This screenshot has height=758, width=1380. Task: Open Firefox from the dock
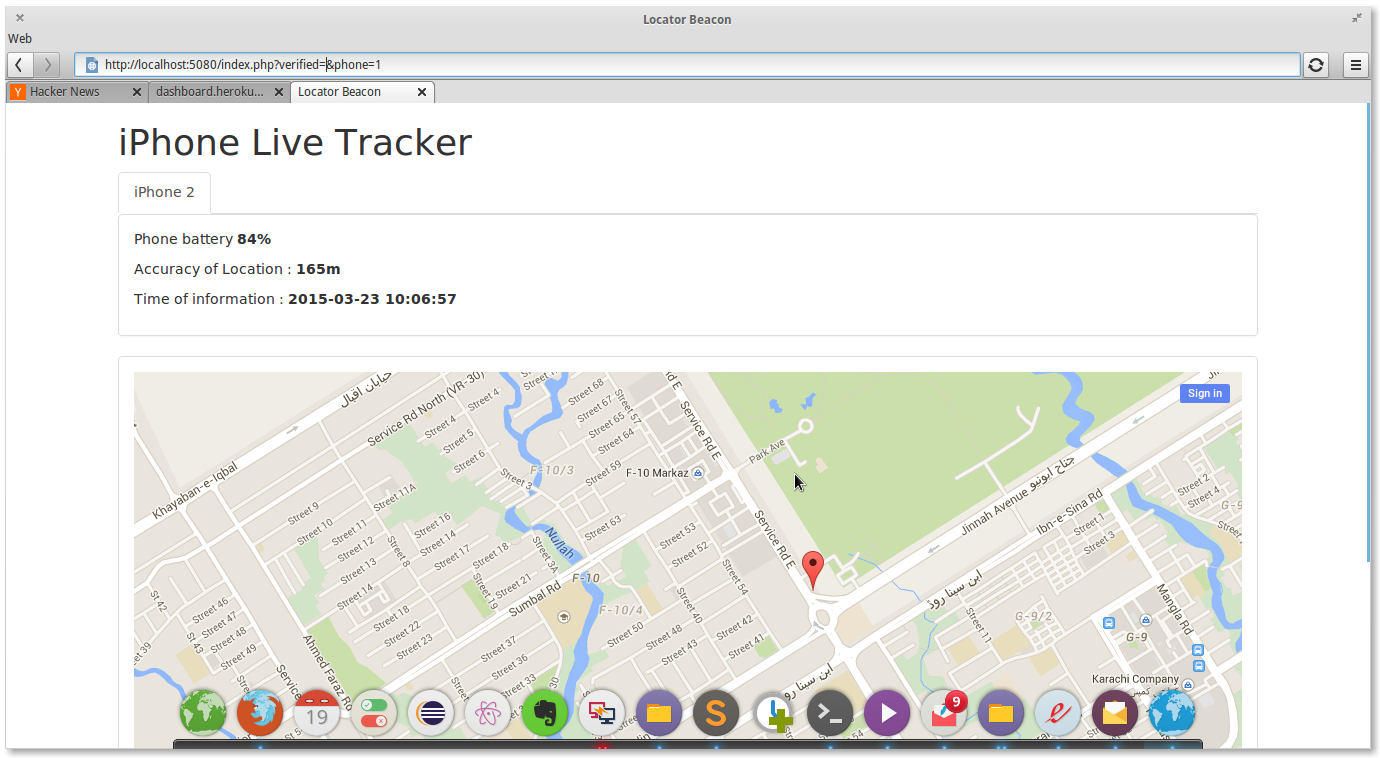click(260, 713)
